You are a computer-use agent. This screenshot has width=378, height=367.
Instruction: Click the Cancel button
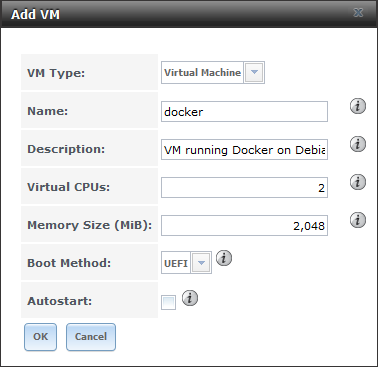(x=91, y=337)
